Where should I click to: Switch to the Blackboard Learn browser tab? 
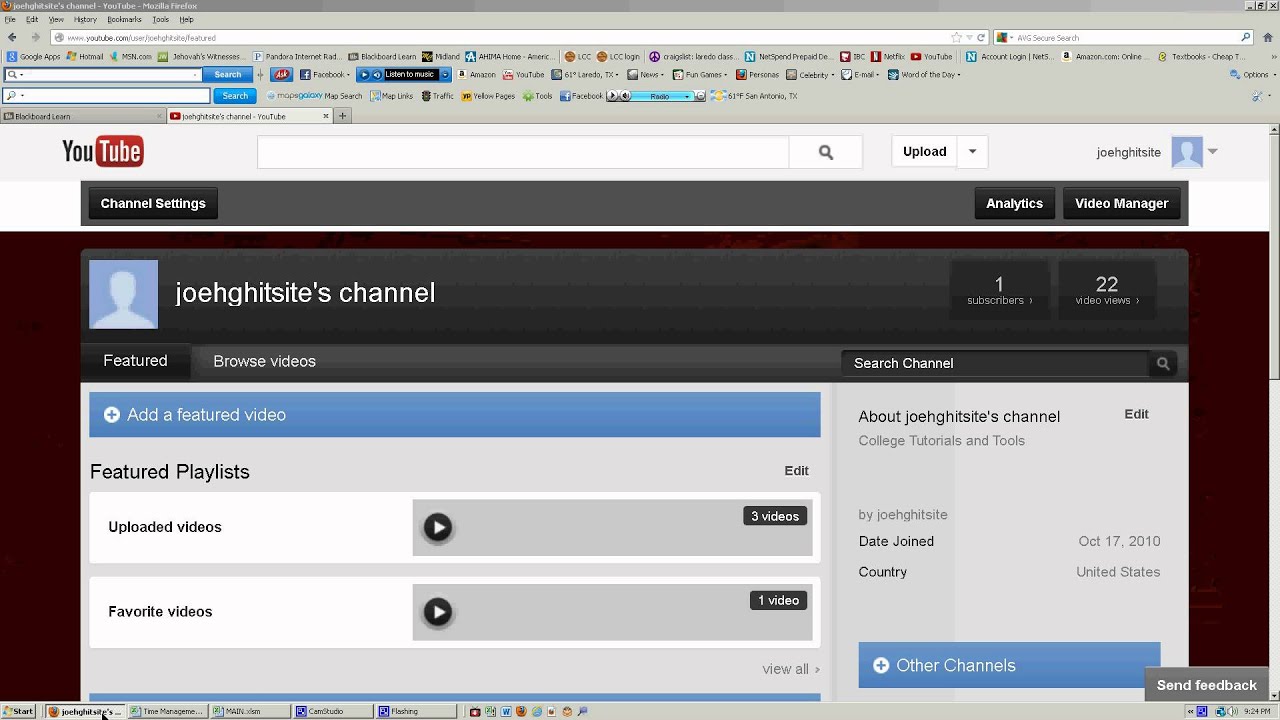80,116
